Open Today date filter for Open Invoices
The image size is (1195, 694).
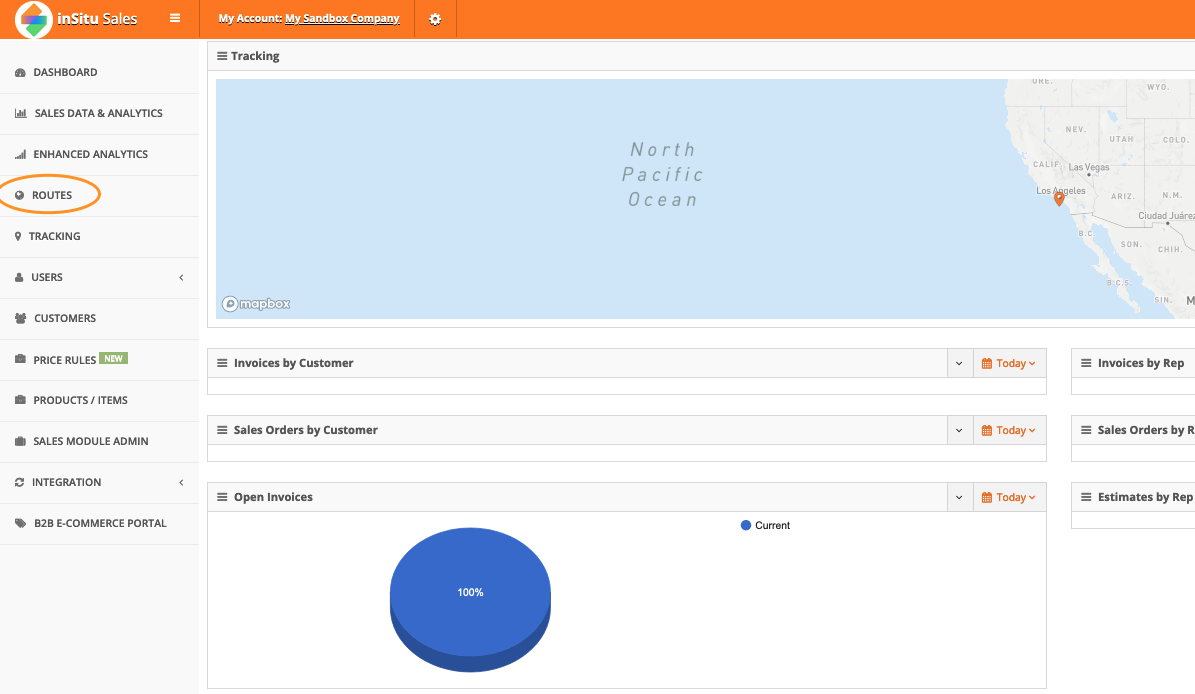(x=1009, y=497)
